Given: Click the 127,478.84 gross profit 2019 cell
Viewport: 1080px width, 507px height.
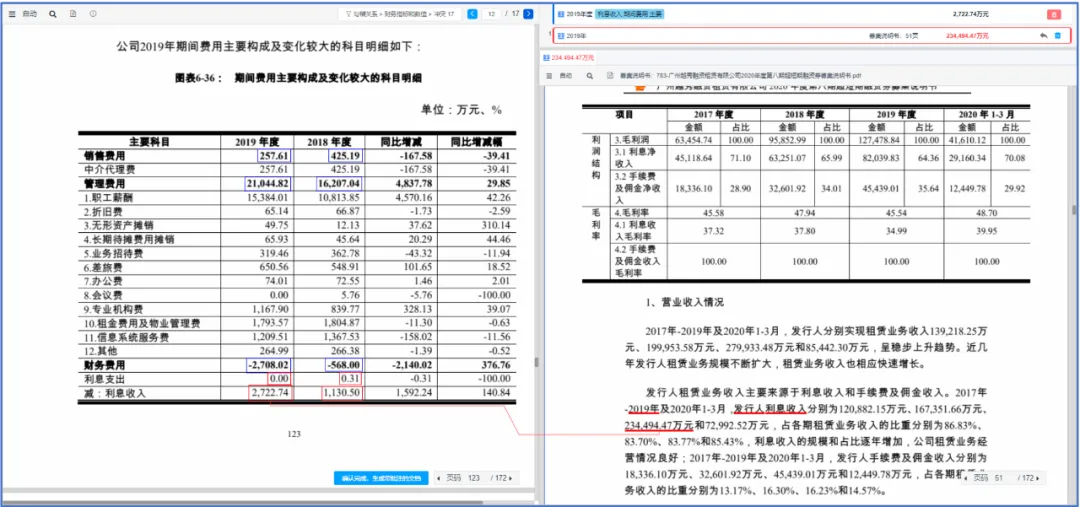Looking at the screenshot, I should pos(878,139).
